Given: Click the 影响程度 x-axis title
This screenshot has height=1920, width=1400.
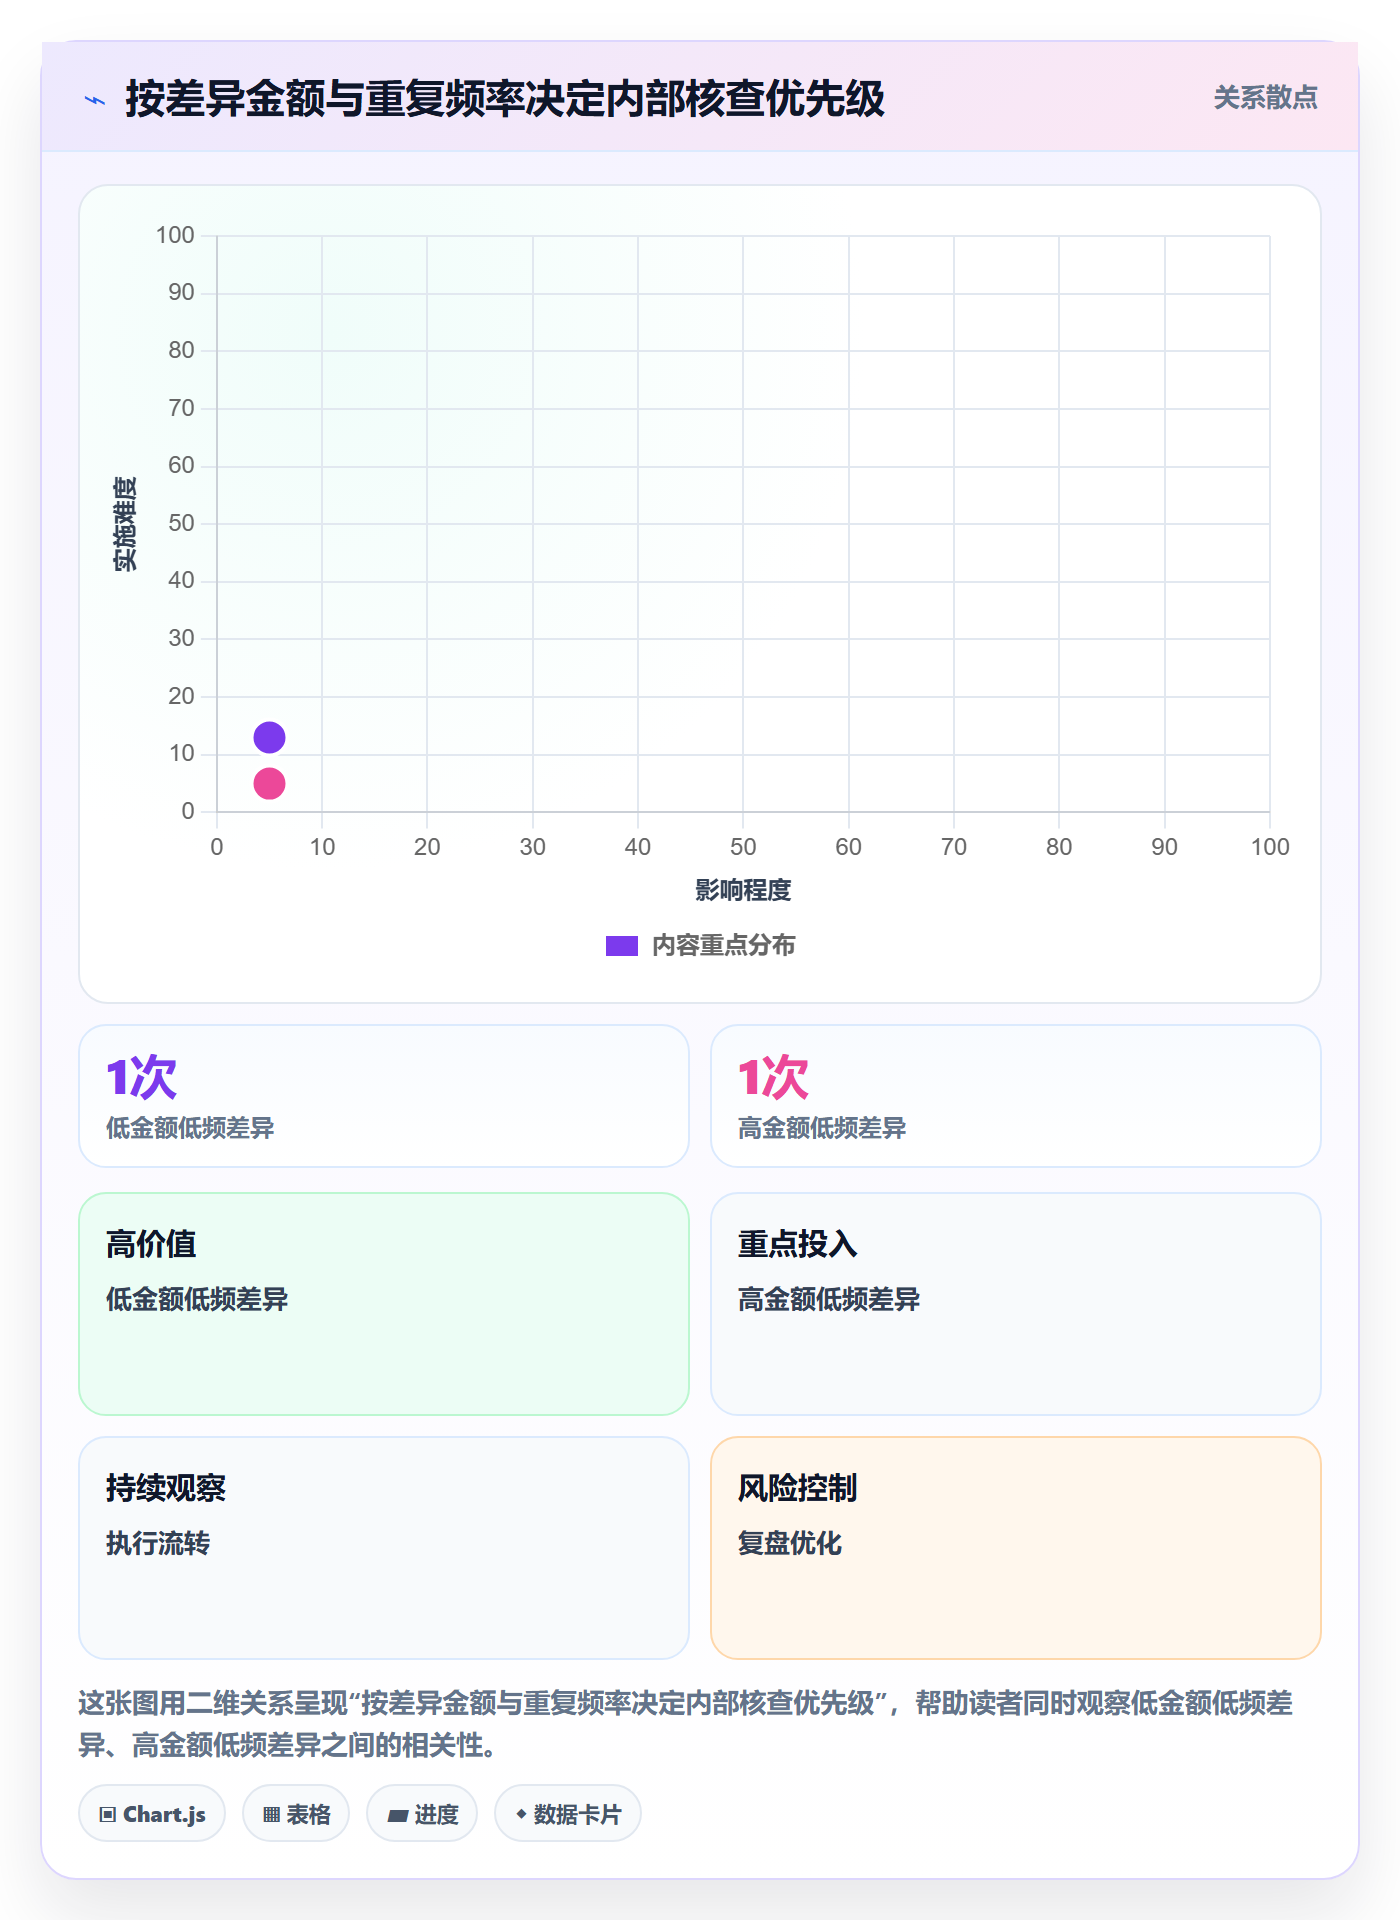Looking at the screenshot, I should coord(743,890).
